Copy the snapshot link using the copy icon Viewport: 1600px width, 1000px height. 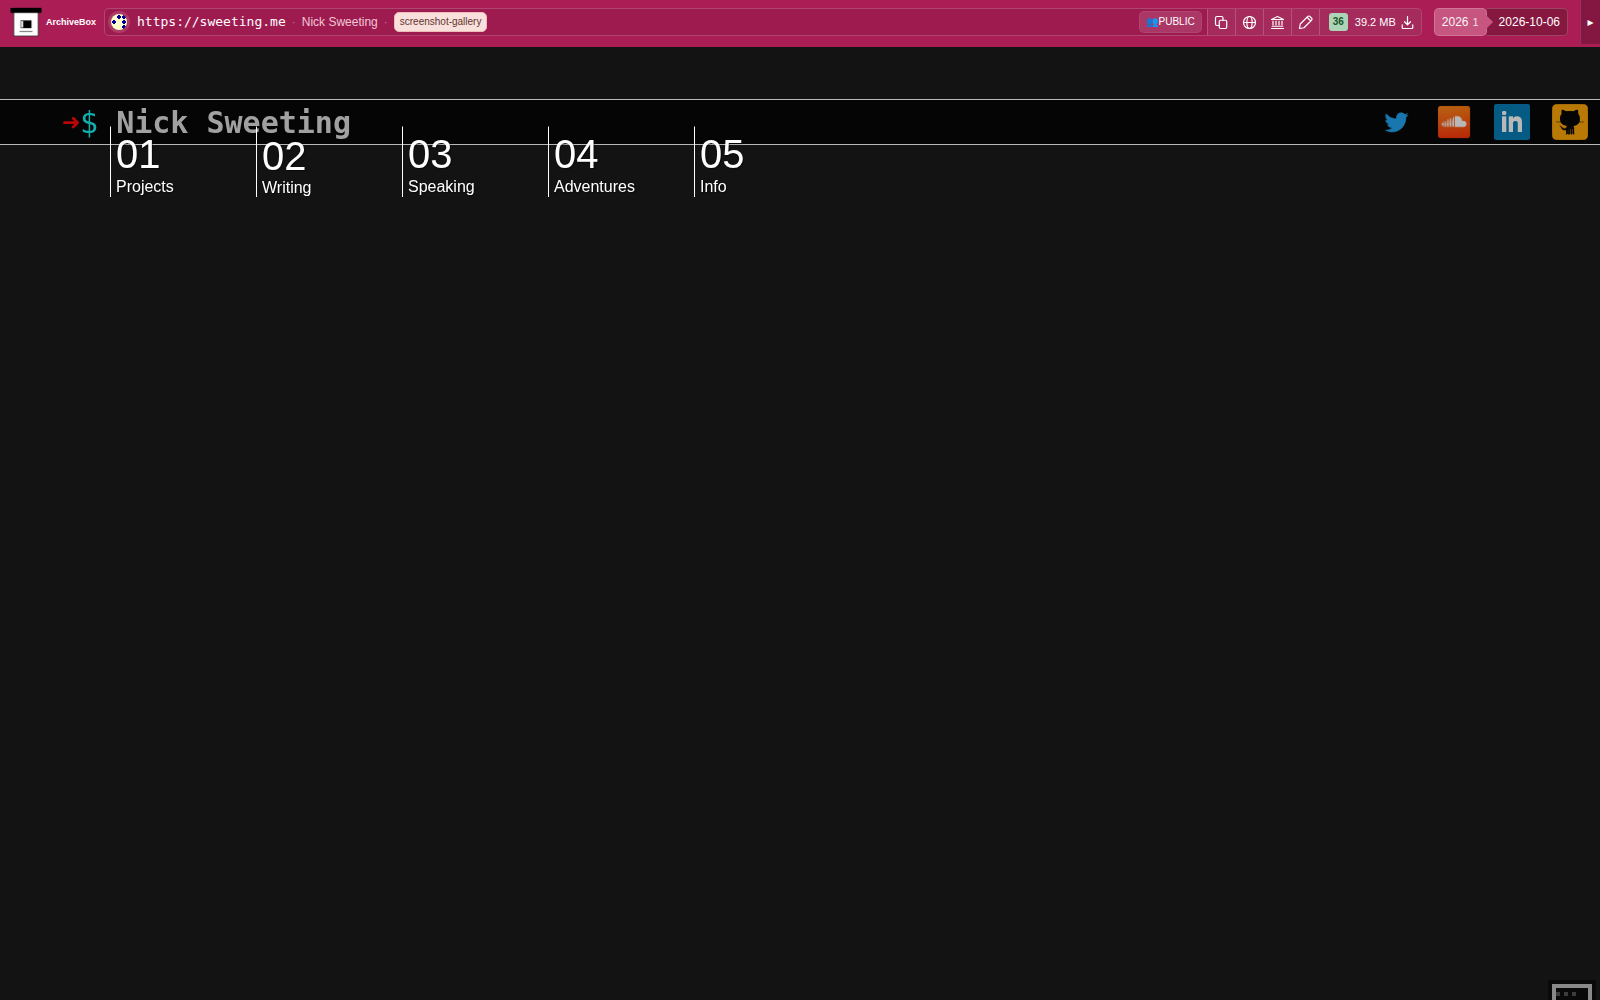pos(1221,22)
